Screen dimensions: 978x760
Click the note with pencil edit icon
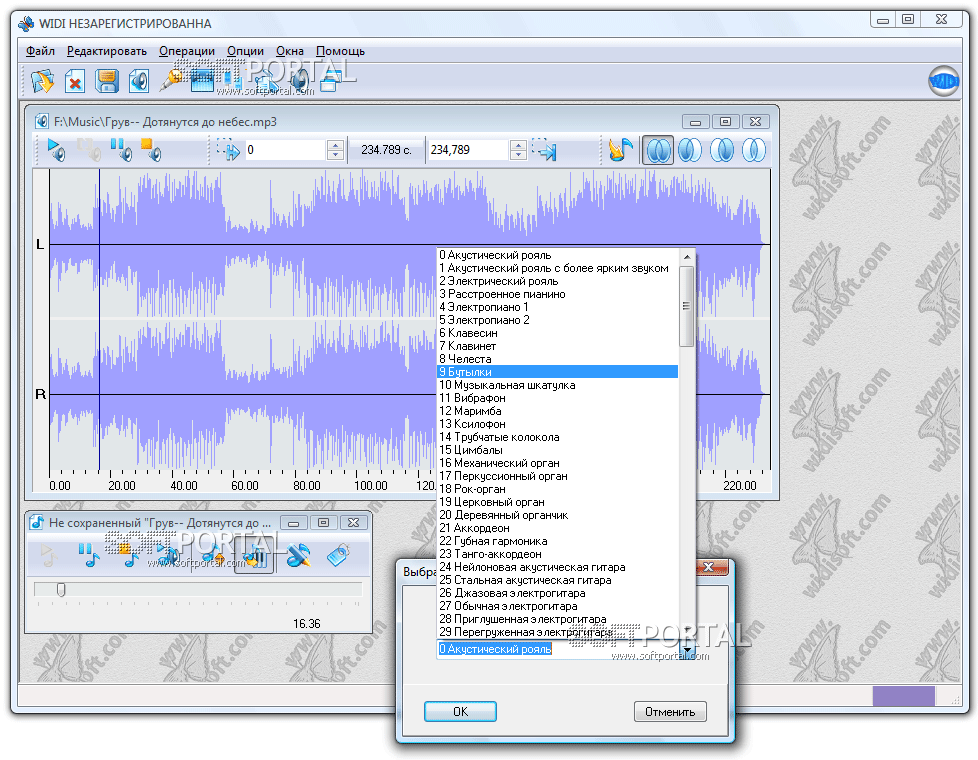point(298,555)
